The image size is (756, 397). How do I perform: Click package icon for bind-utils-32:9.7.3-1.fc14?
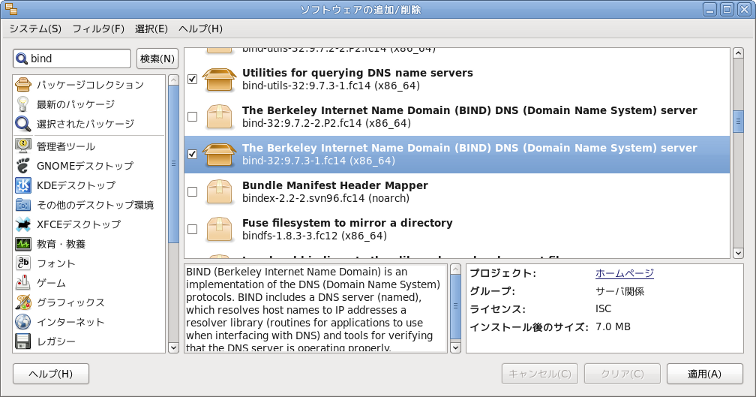coord(219,79)
